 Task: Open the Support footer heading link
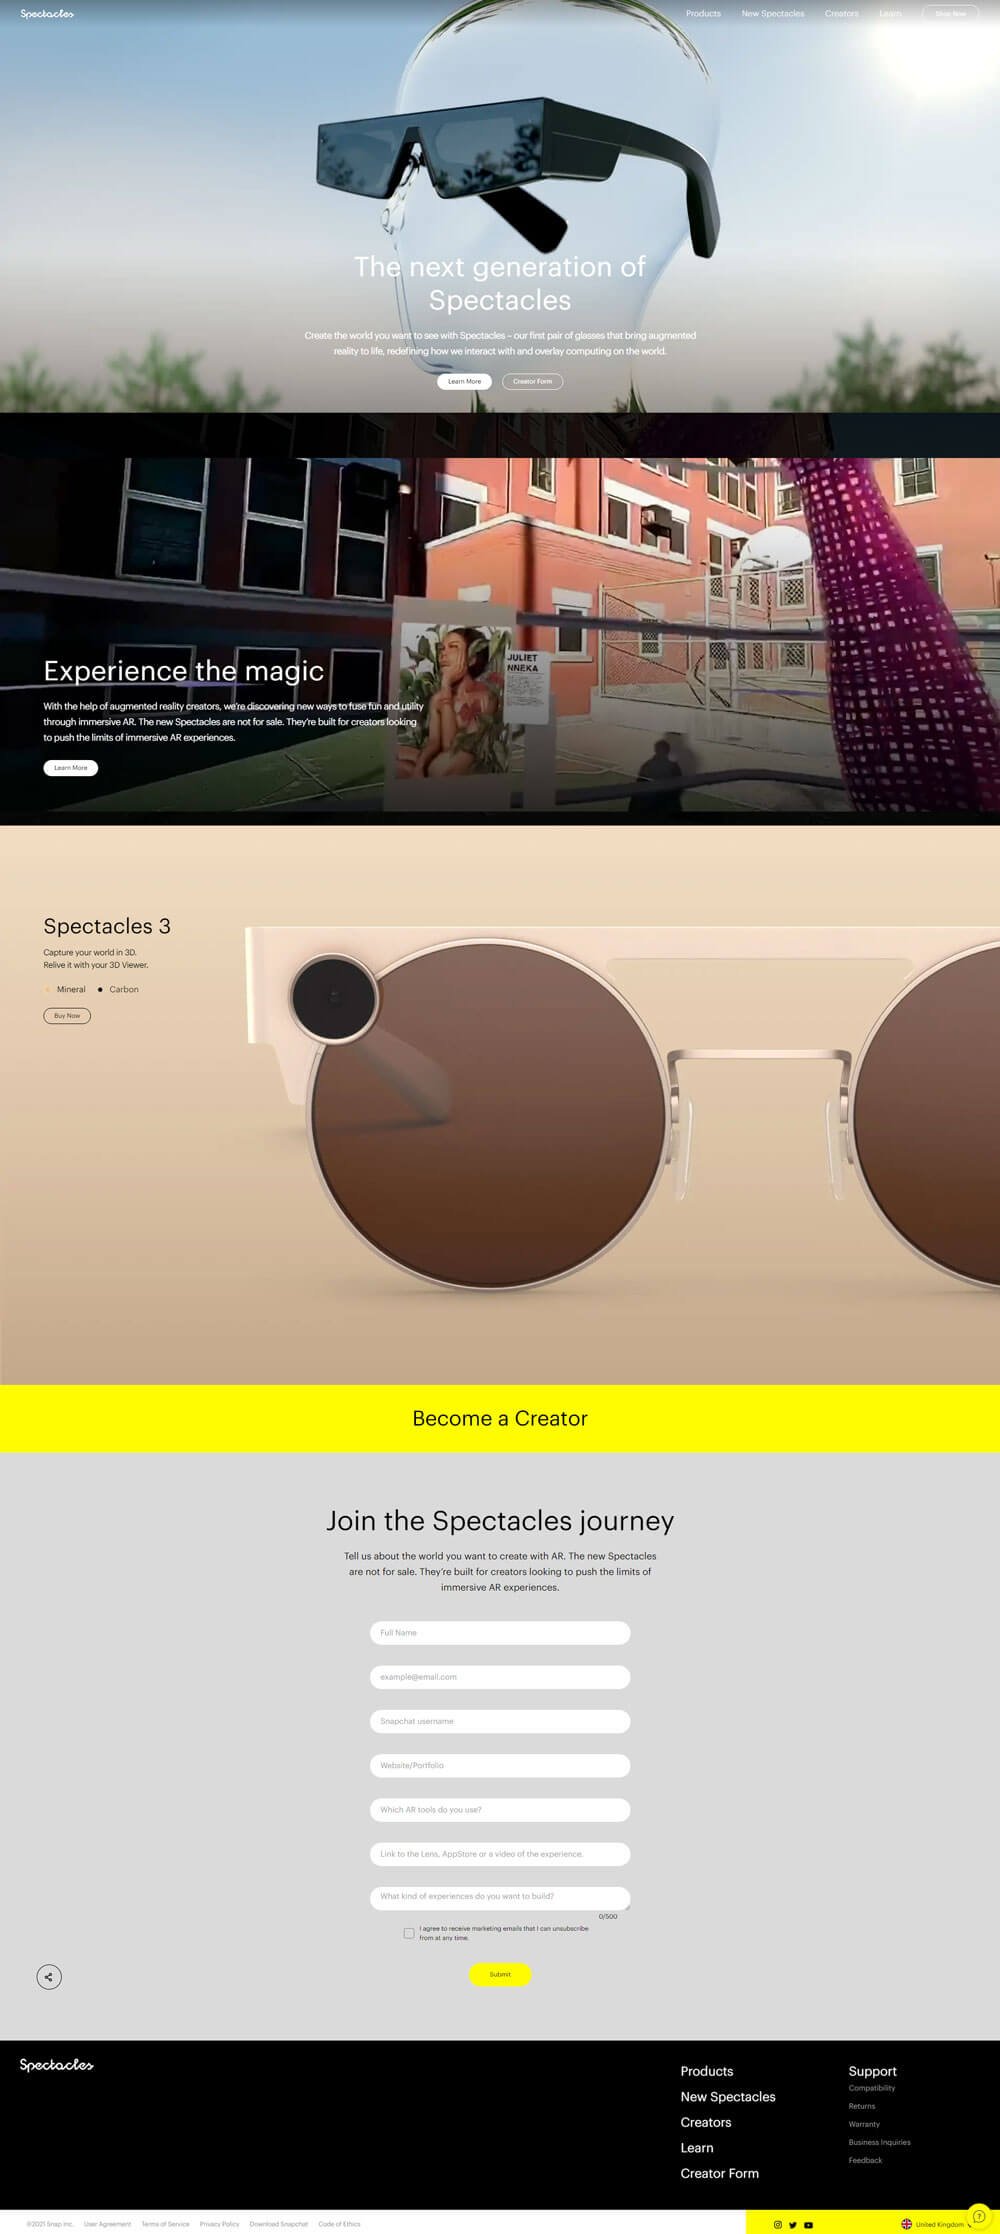(x=873, y=2071)
